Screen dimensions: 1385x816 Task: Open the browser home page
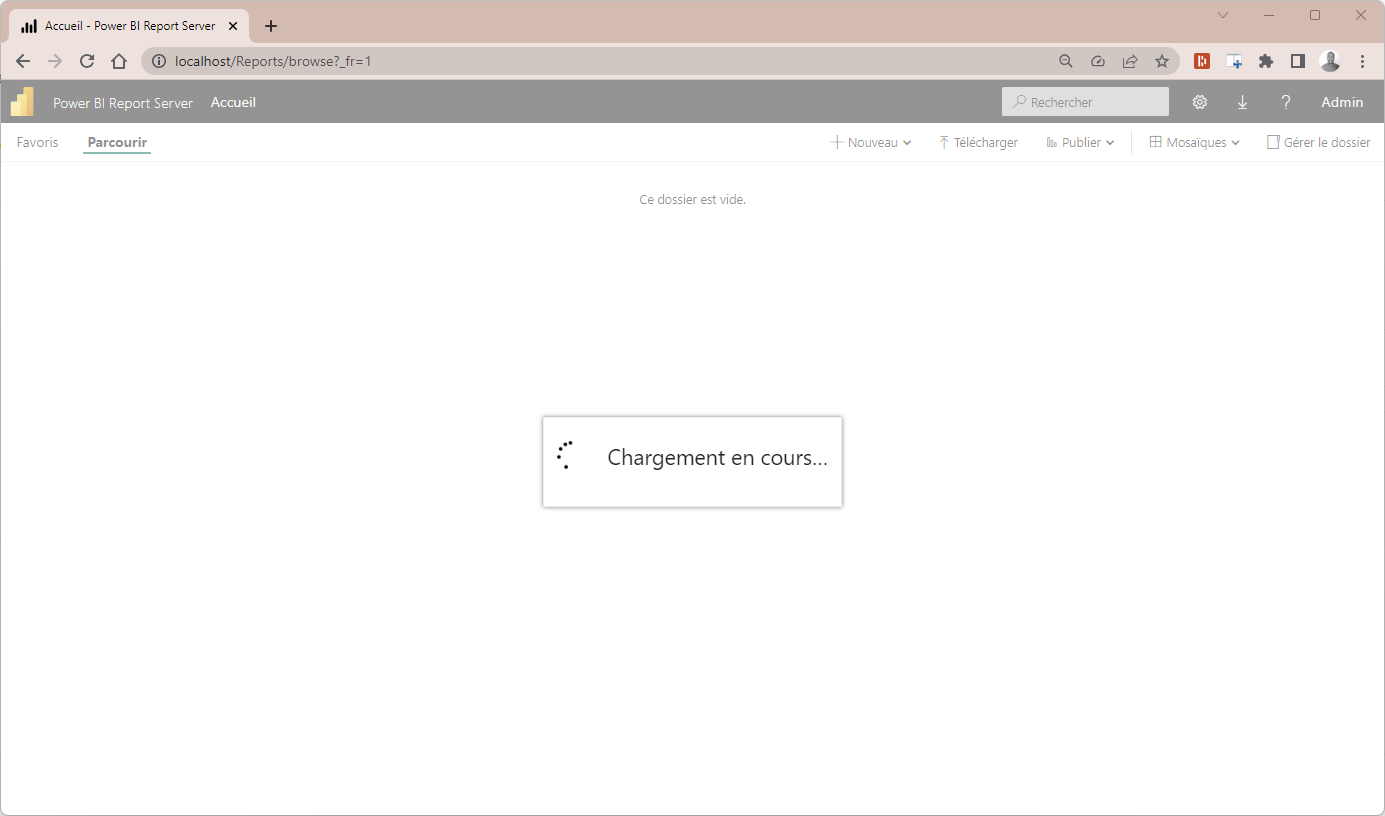coord(119,61)
